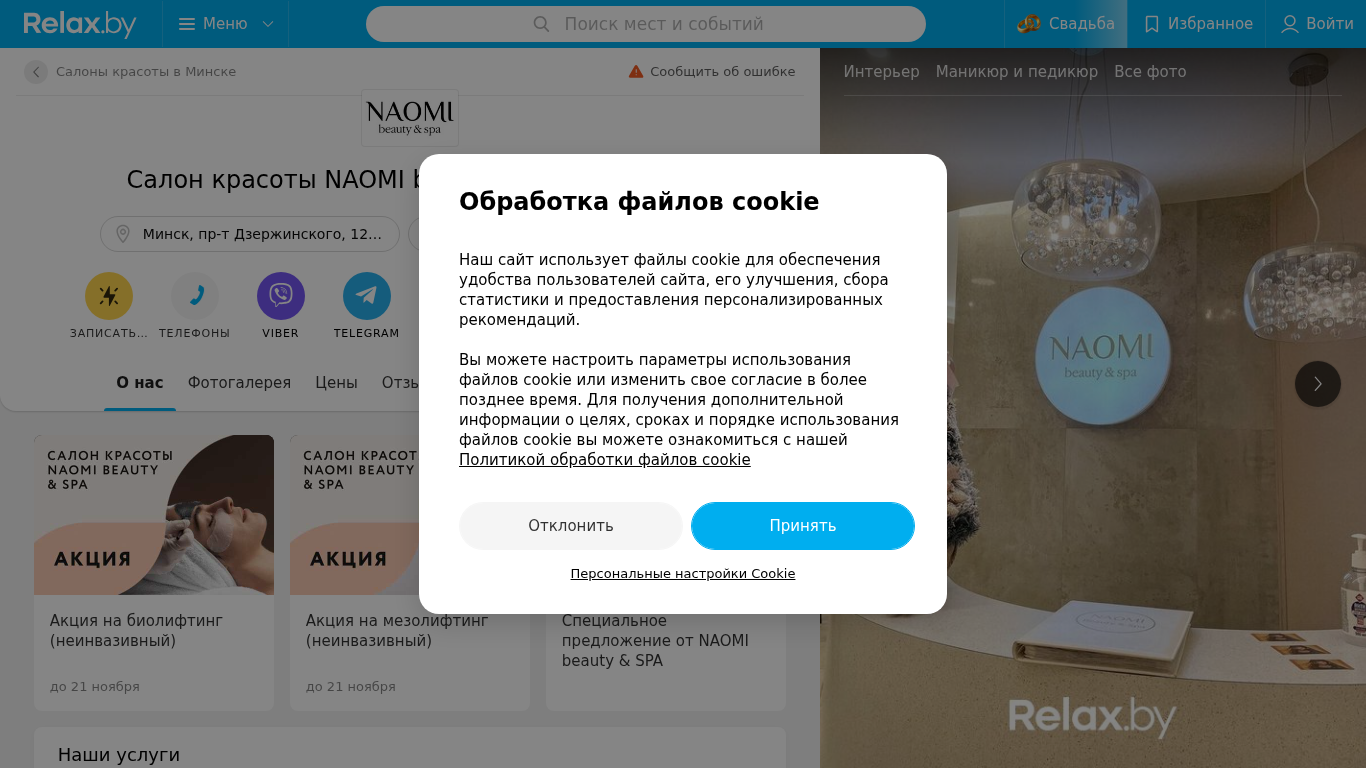Viewport: 1366px width, 768px height.
Task: Switch to the Цены tab
Action: (x=336, y=383)
